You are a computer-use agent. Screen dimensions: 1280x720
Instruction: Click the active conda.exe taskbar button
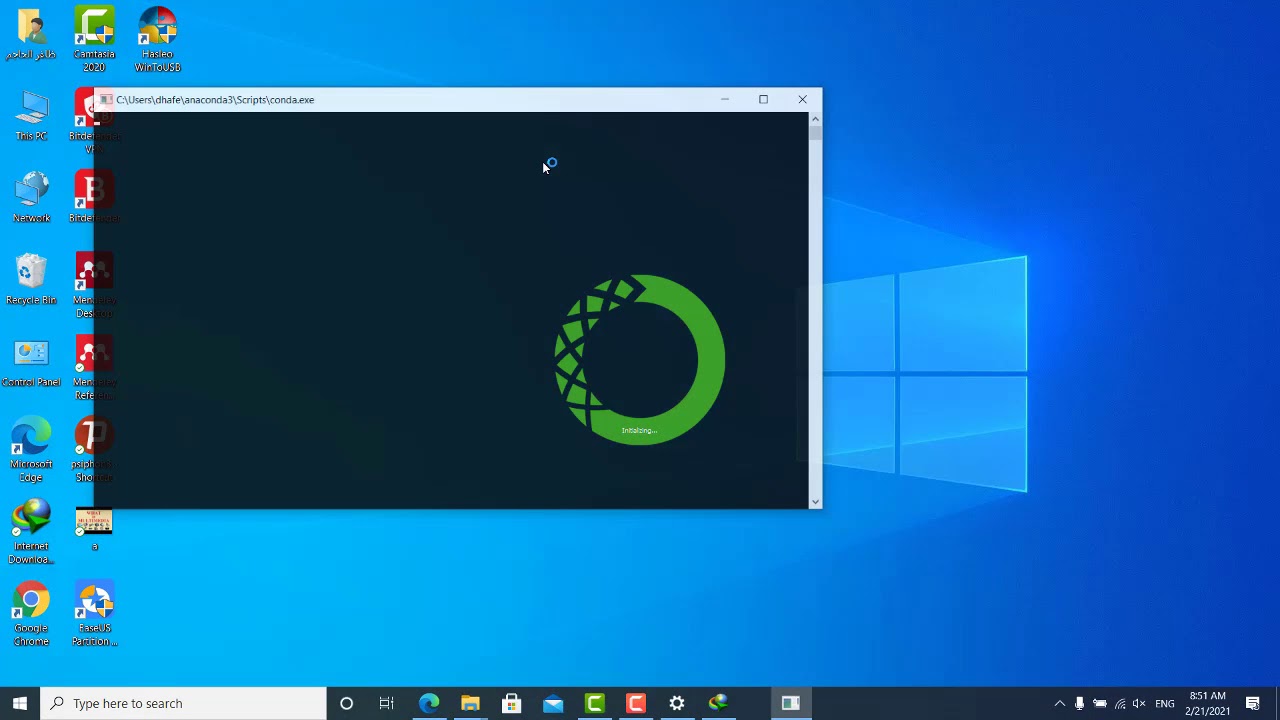click(790, 703)
